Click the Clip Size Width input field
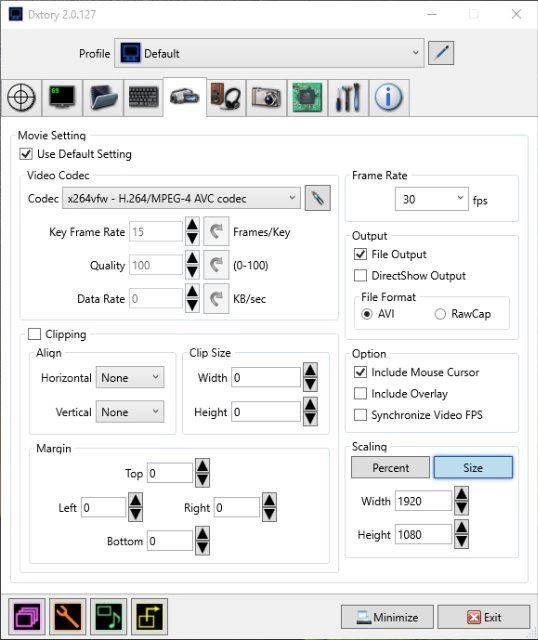 pos(266,378)
